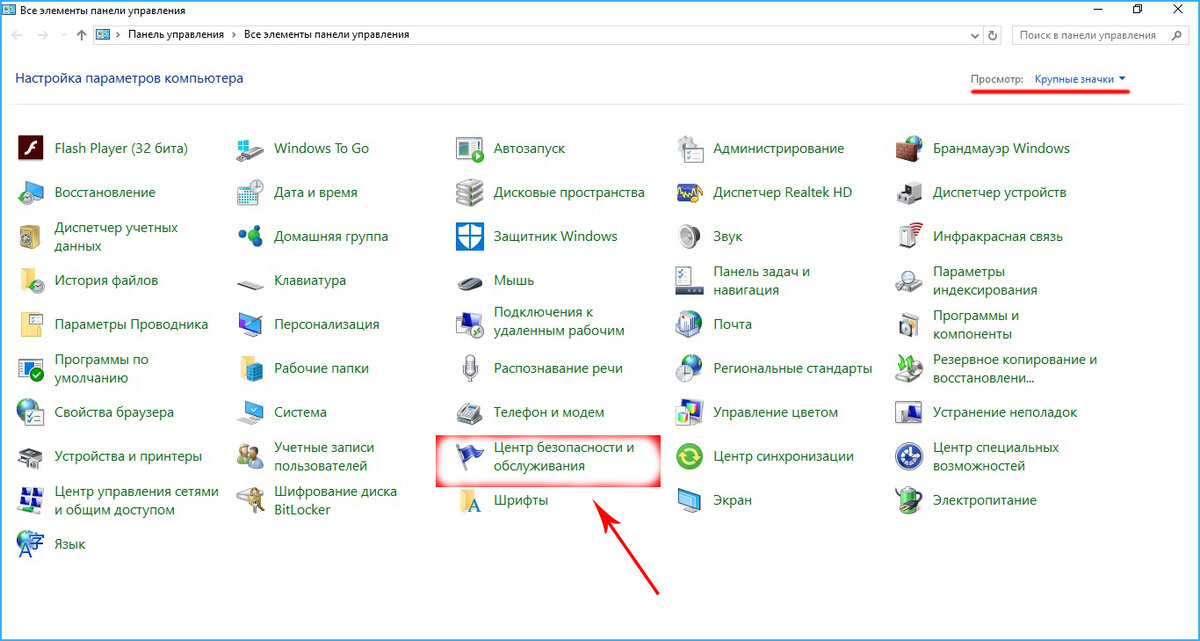Viewport: 1200px width, 641px height.
Task: Expand the Крупные значки view dropdown
Action: tap(1081, 78)
